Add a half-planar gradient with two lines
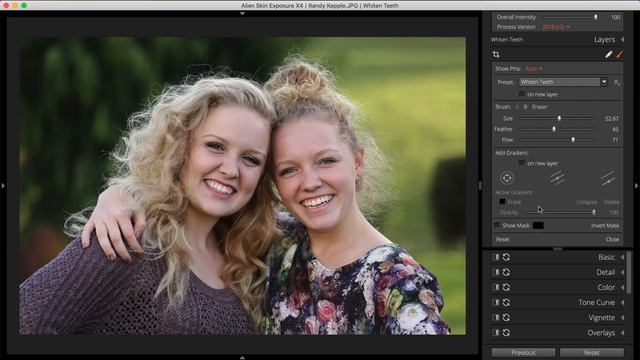 click(608, 178)
